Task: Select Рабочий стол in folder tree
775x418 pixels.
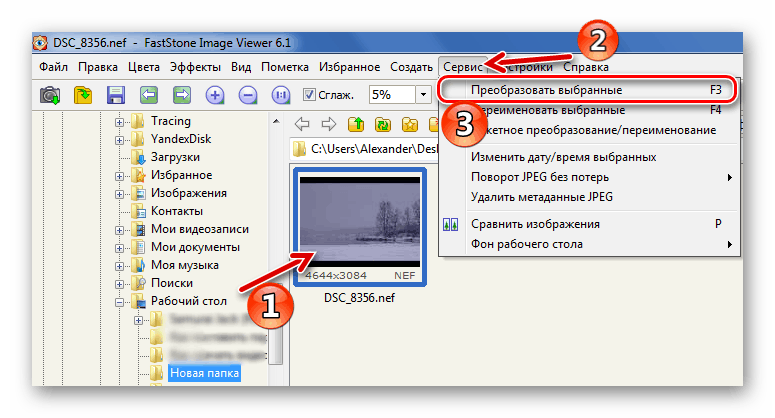Action: pyautogui.click(x=189, y=301)
